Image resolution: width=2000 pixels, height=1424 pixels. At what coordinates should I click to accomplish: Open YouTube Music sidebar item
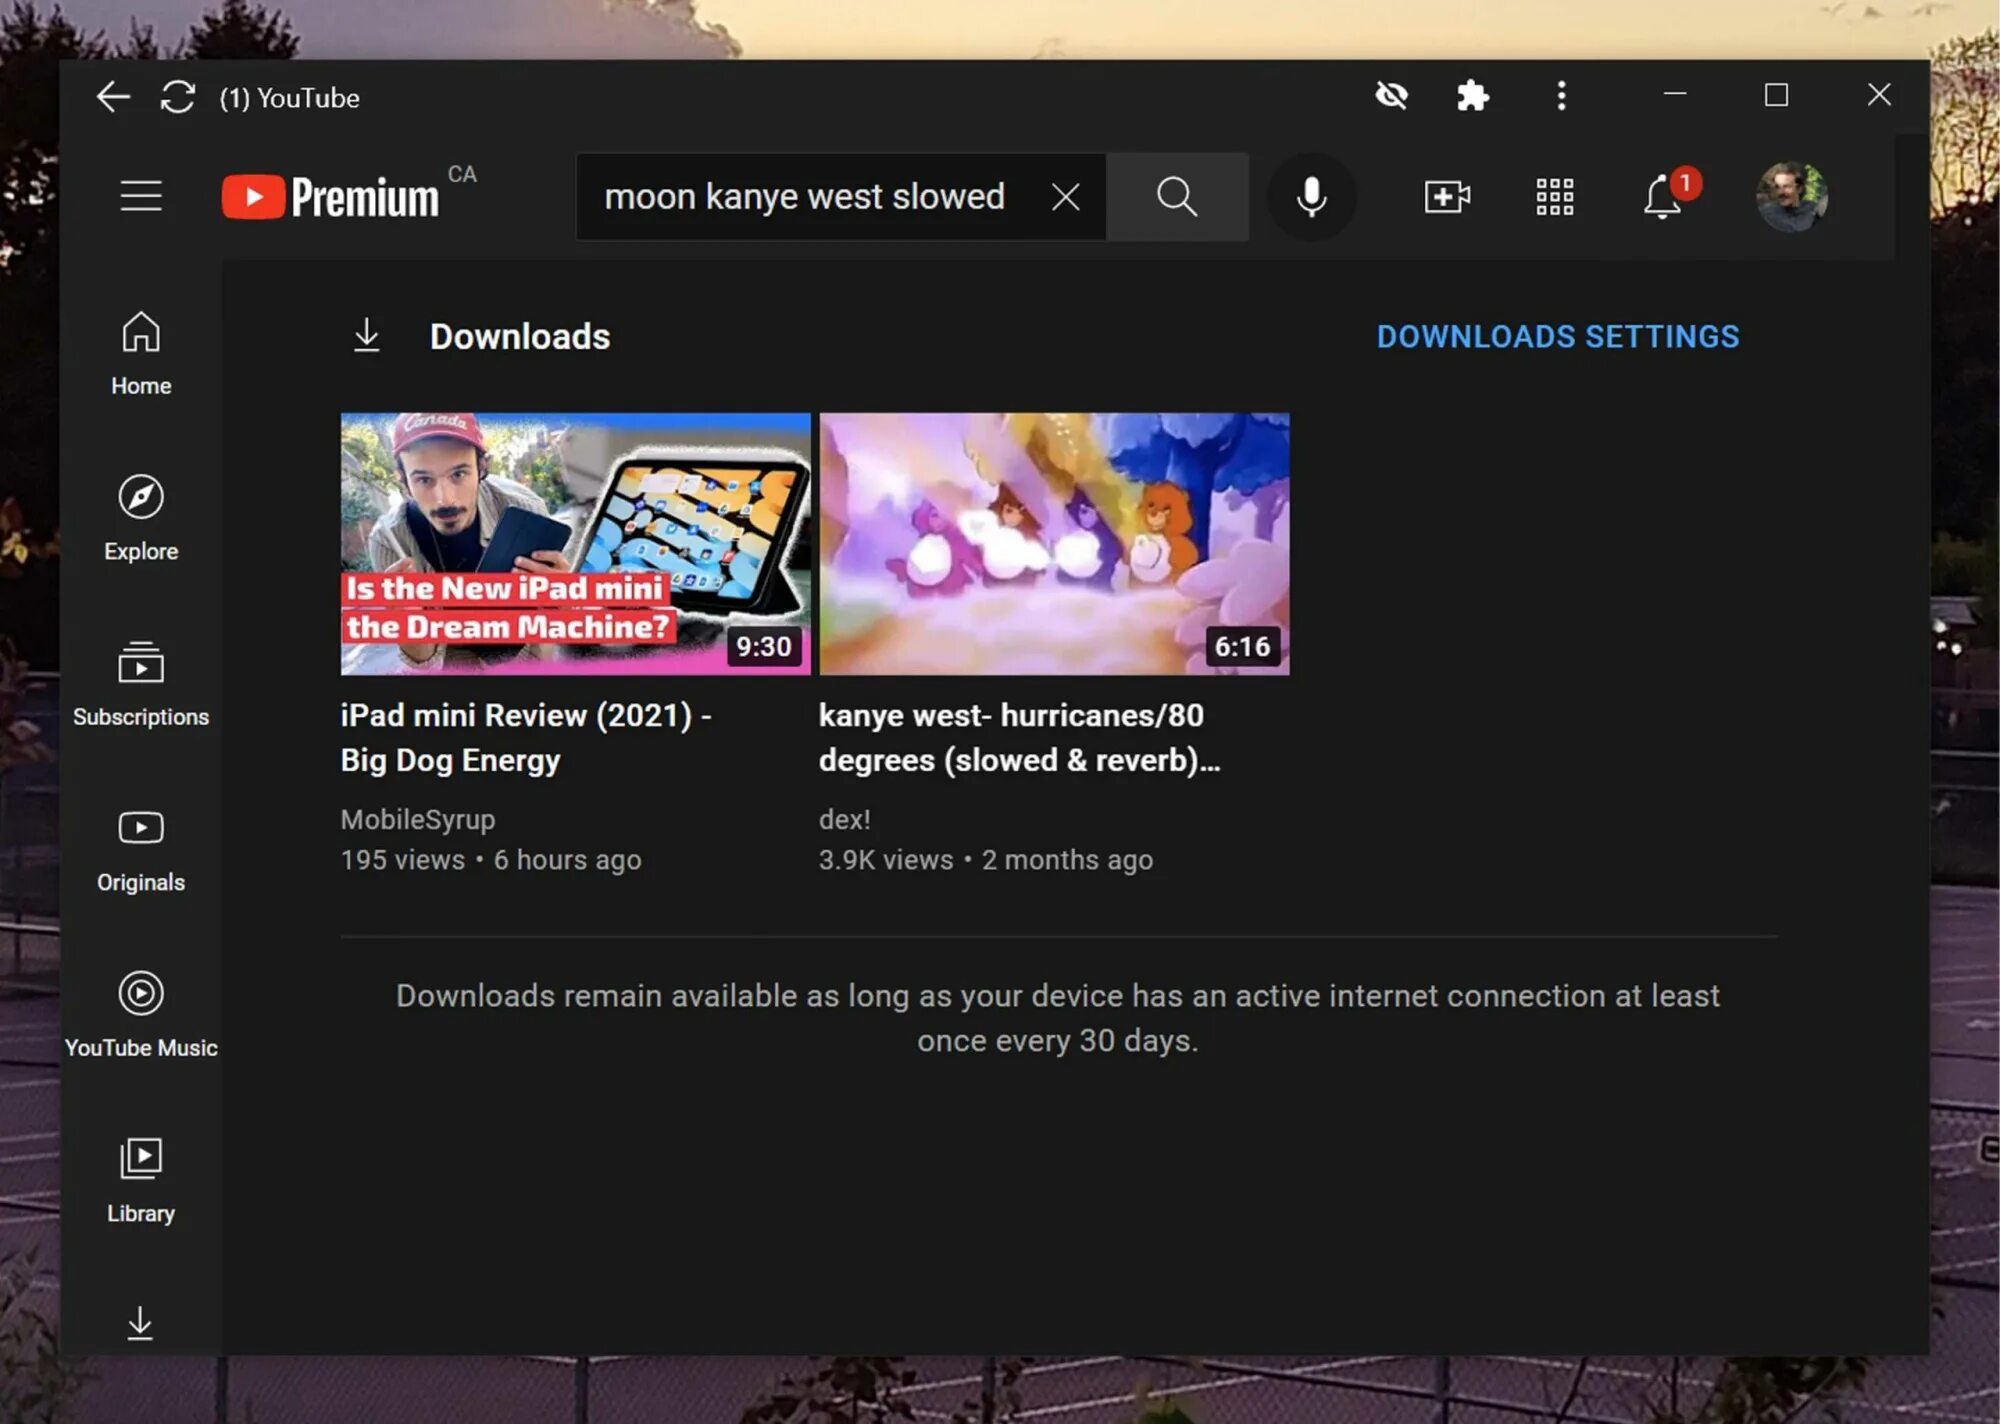(141, 1014)
